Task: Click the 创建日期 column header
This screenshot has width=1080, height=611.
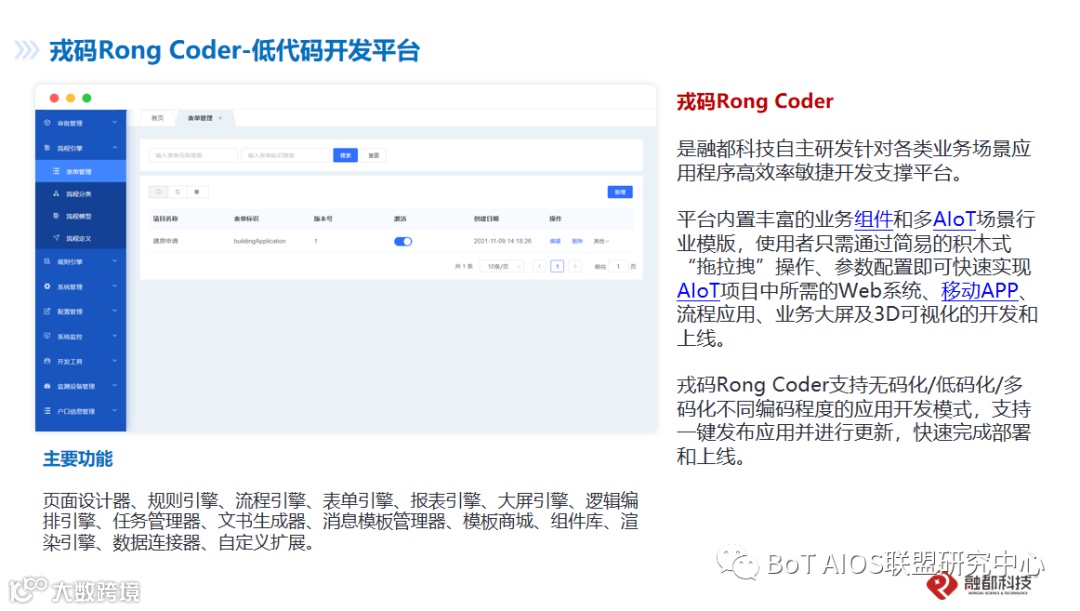Action: coord(486,218)
